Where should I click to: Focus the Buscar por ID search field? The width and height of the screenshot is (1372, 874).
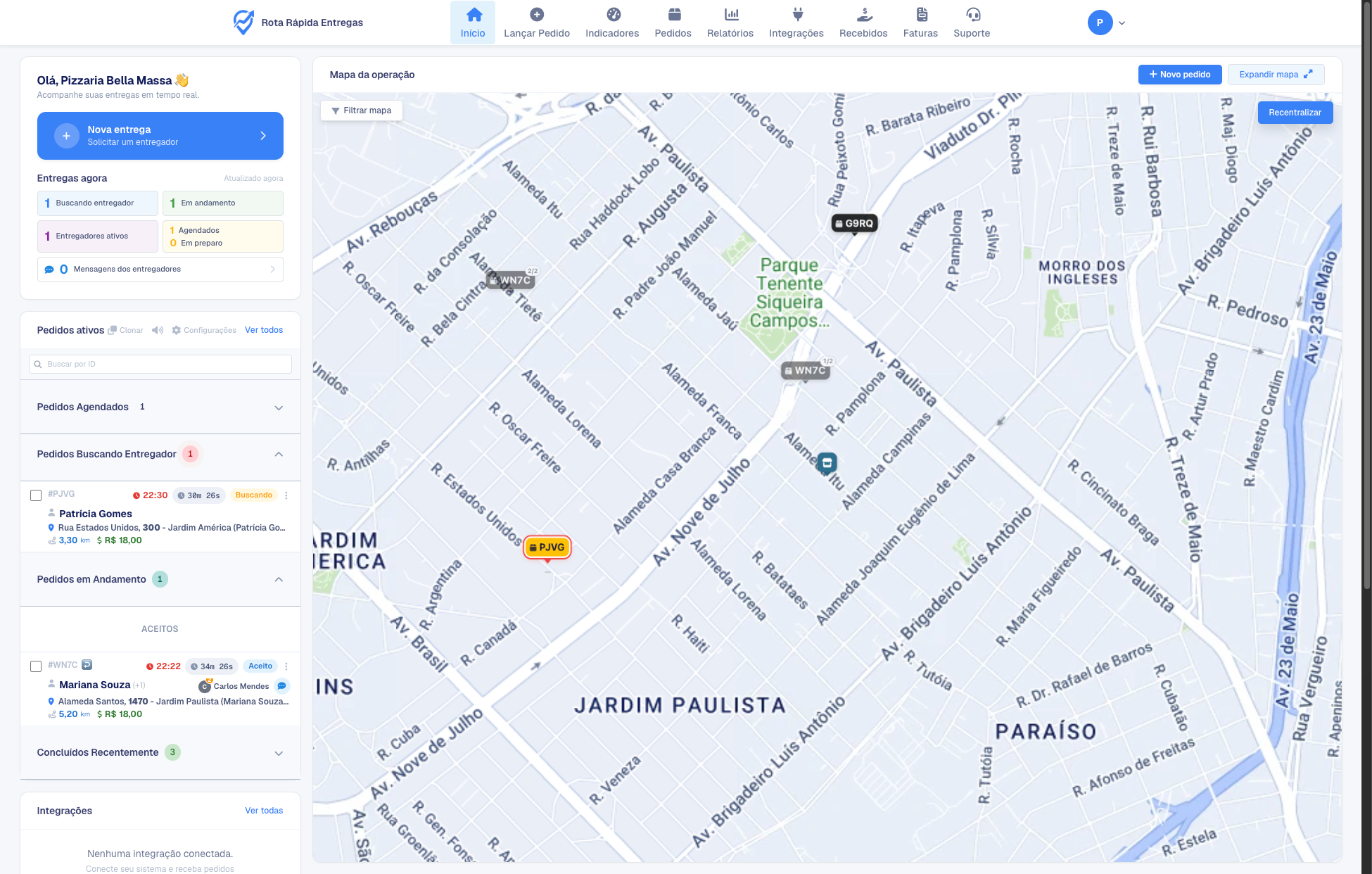[160, 364]
